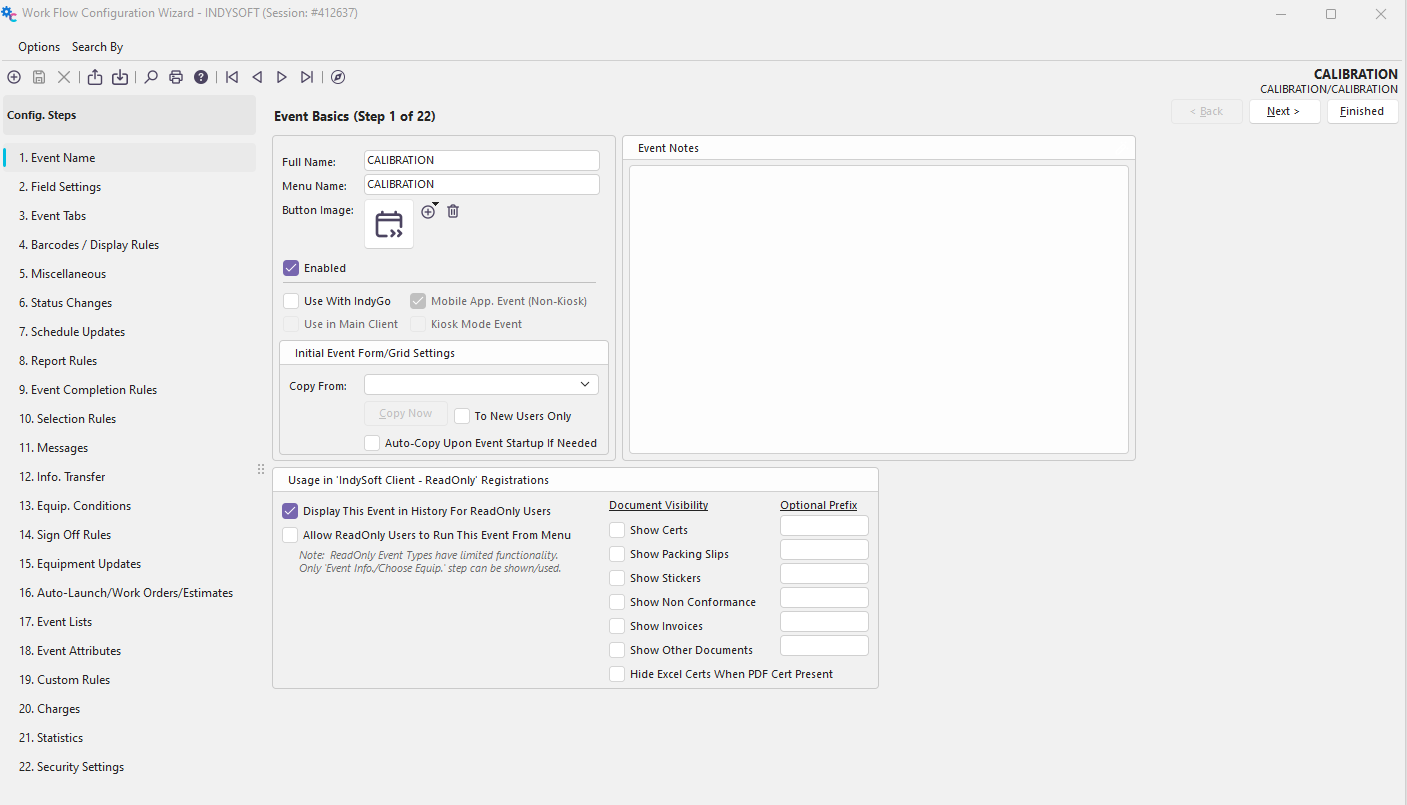Select step 9 Event Completion Rules
This screenshot has width=1407, height=805.
88,390
